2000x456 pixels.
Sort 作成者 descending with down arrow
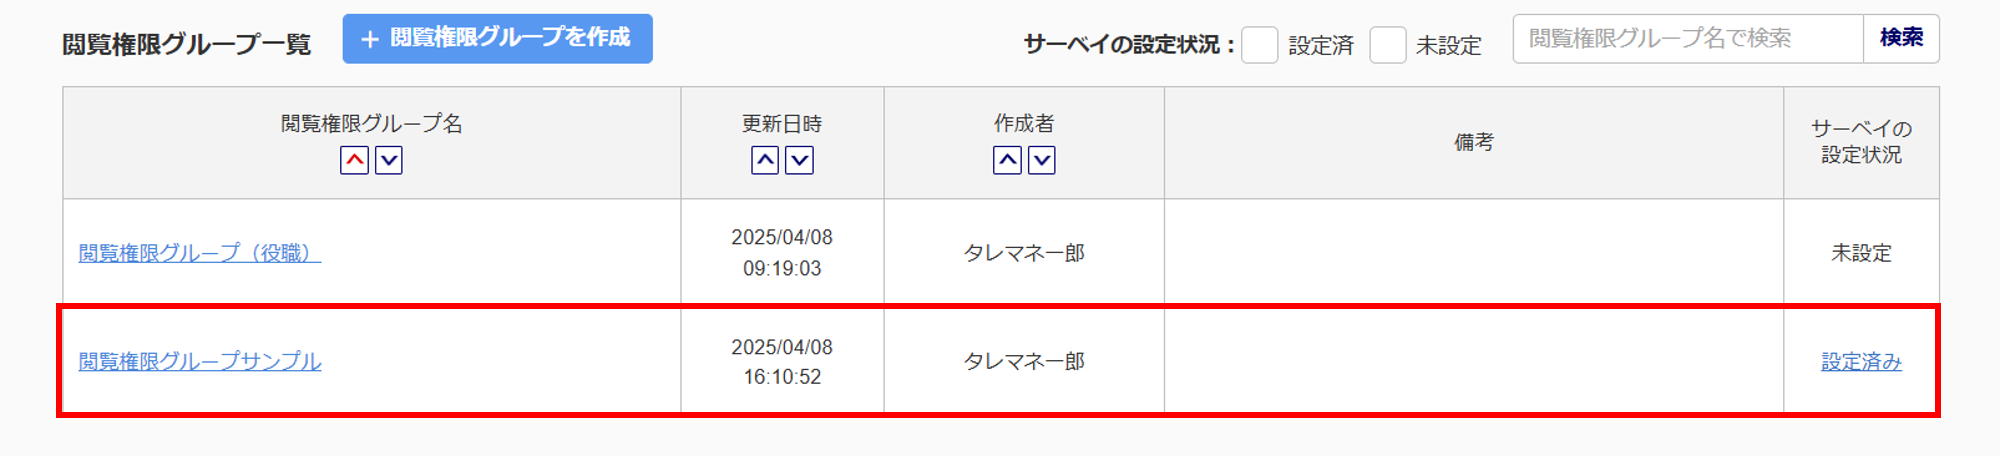pyautogui.click(x=1042, y=160)
